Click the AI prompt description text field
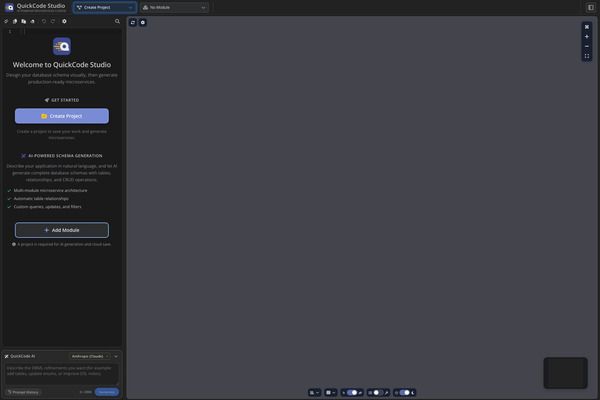Screen dimensions: 600x400 pyautogui.click(x=62, y=374)
